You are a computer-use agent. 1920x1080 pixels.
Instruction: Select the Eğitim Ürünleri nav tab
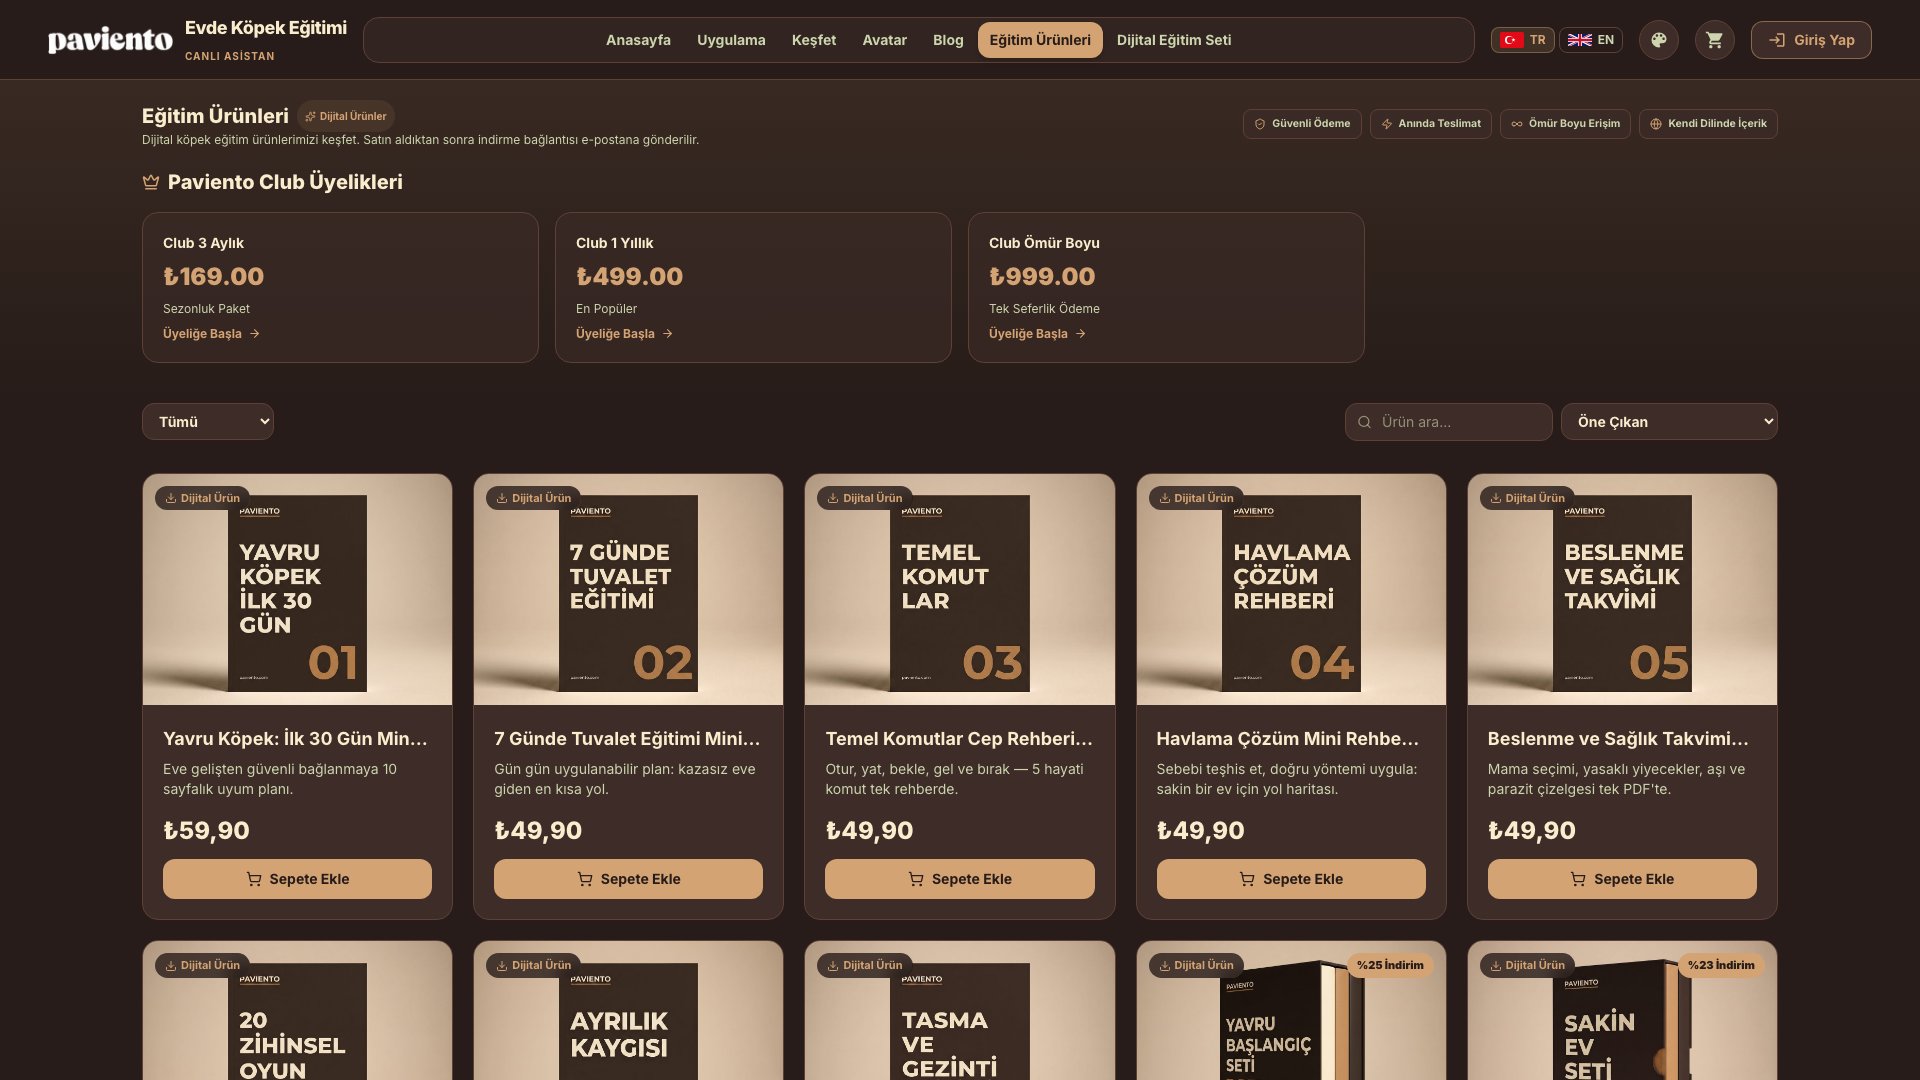(1040, 40)
